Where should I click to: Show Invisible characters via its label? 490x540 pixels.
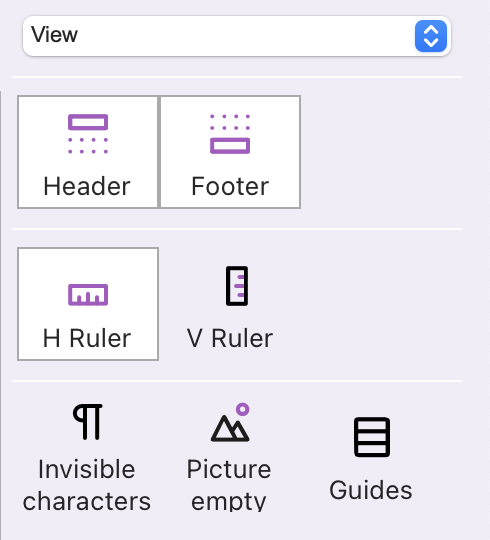coord(87,485)
